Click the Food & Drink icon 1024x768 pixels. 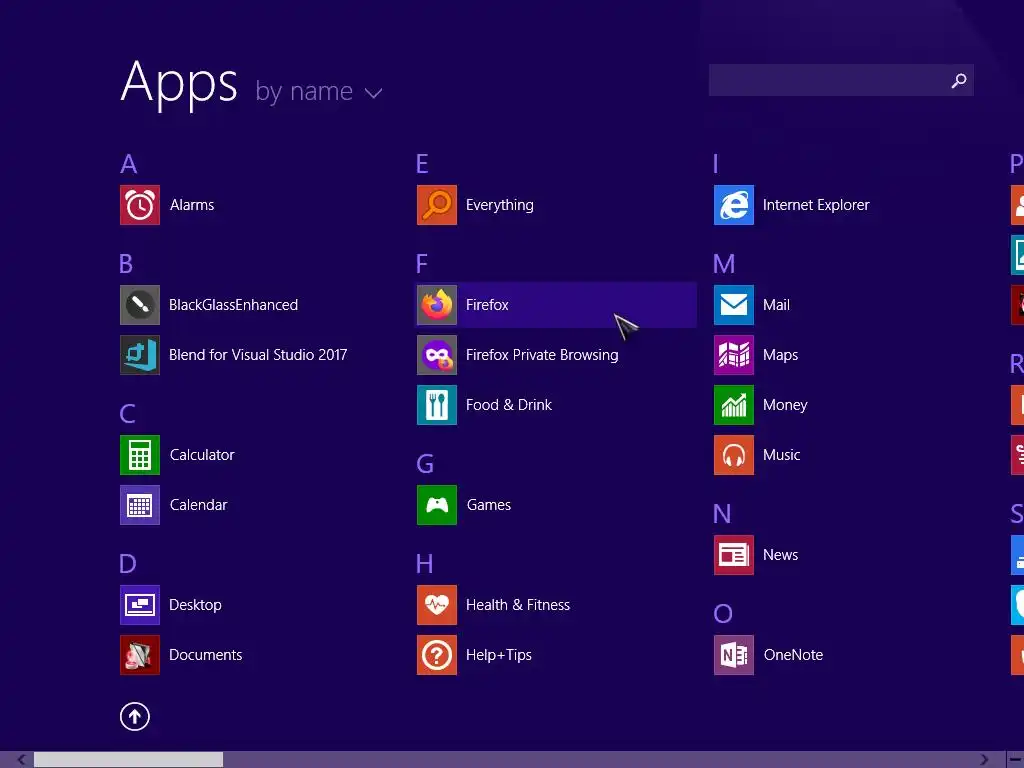[437, 405]
